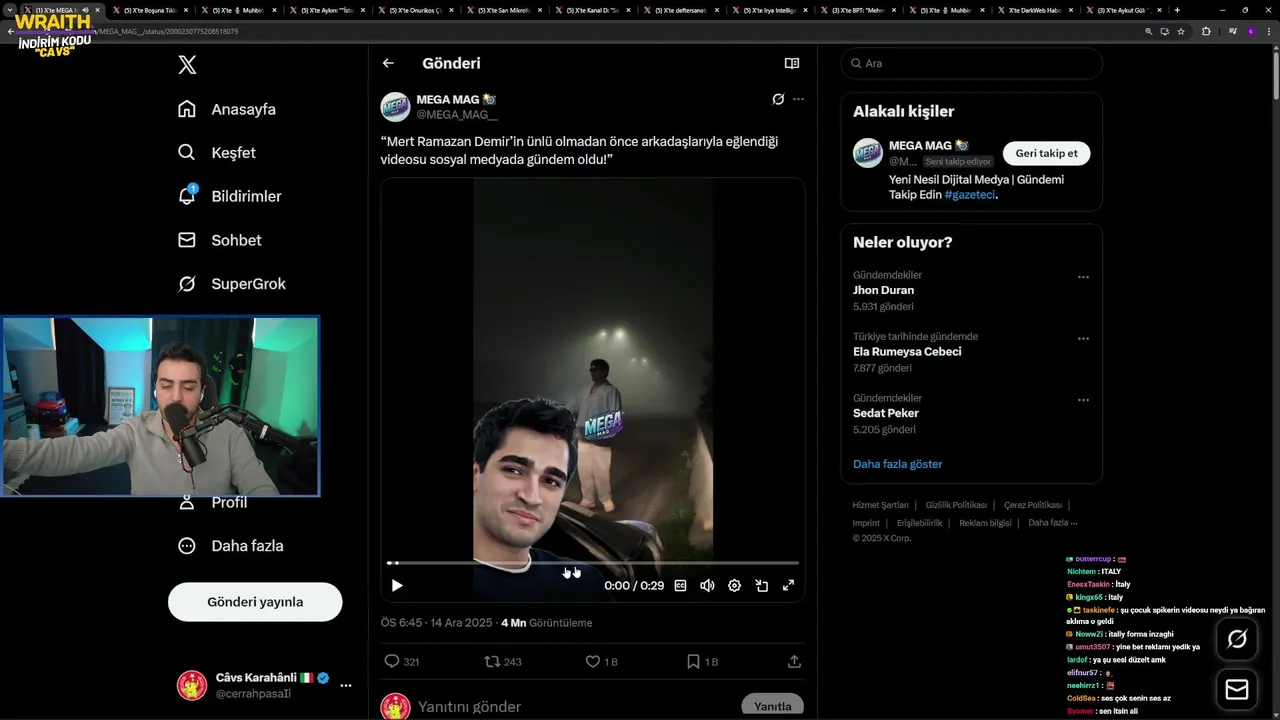Mute the video sound
This screenshot has width=1280, height=720.
(x=707, y=586)
